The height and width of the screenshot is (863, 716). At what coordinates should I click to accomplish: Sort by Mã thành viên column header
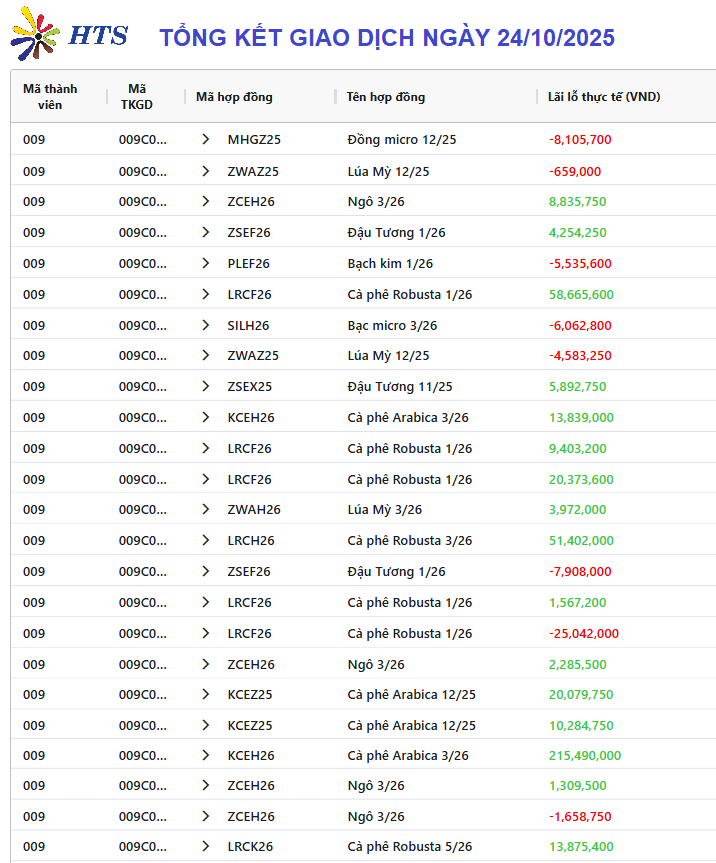pos(50,97)
